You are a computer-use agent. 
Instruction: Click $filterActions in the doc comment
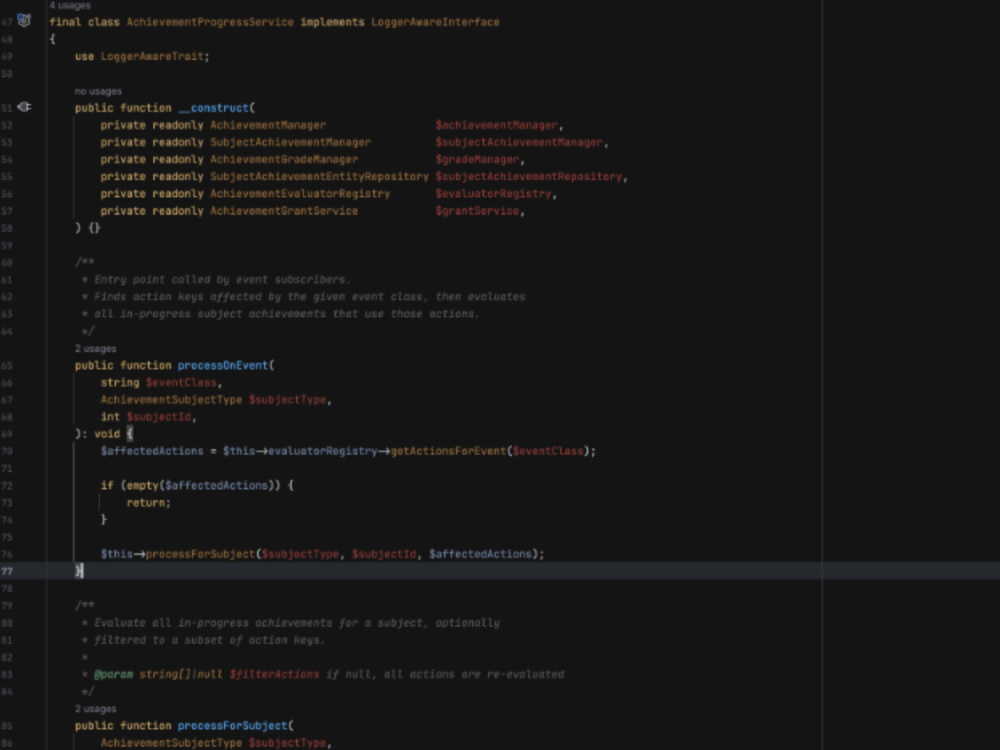[274, 675]
